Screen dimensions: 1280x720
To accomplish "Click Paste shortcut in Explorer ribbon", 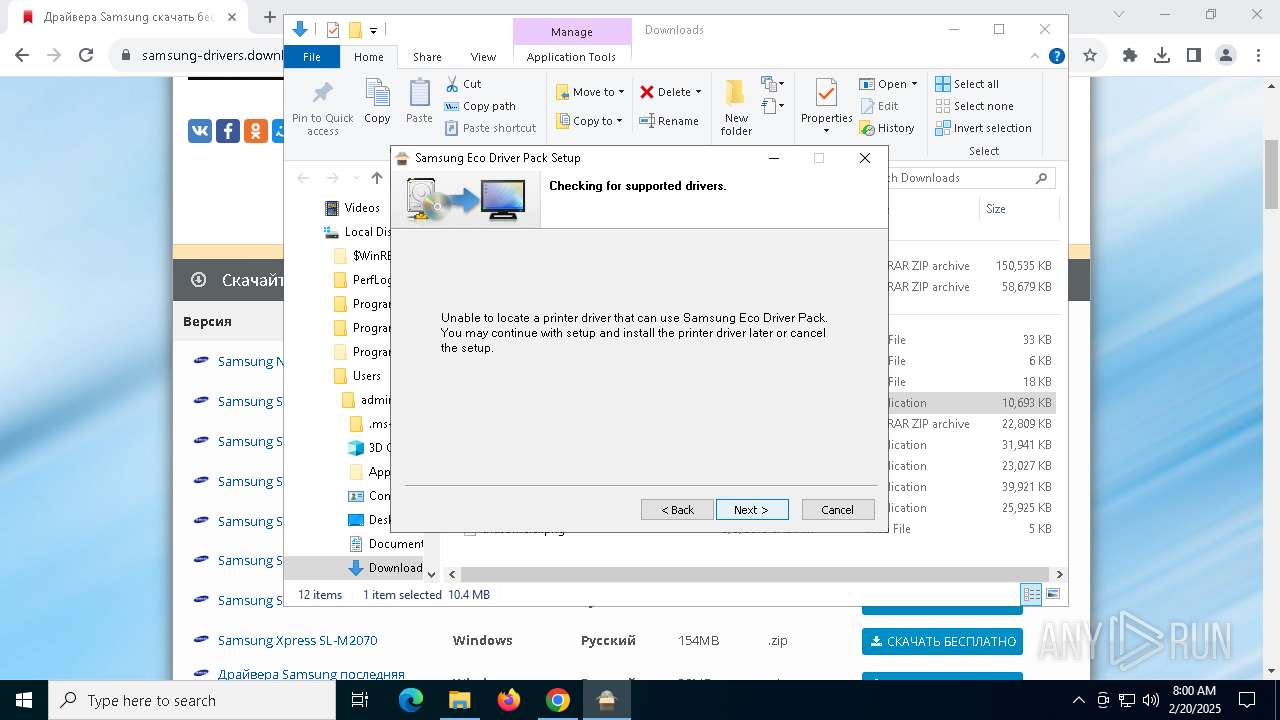I will pyautogui.click(x=491, y=128).
